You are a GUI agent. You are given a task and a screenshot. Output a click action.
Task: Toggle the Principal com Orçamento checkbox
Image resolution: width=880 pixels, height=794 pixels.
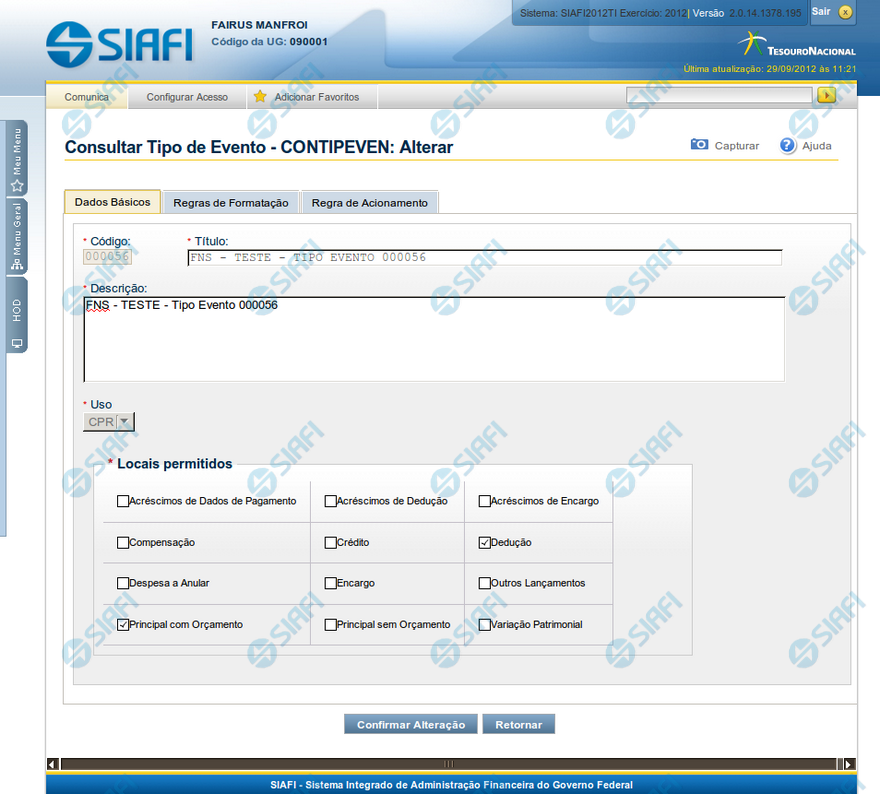pos(123,625)
